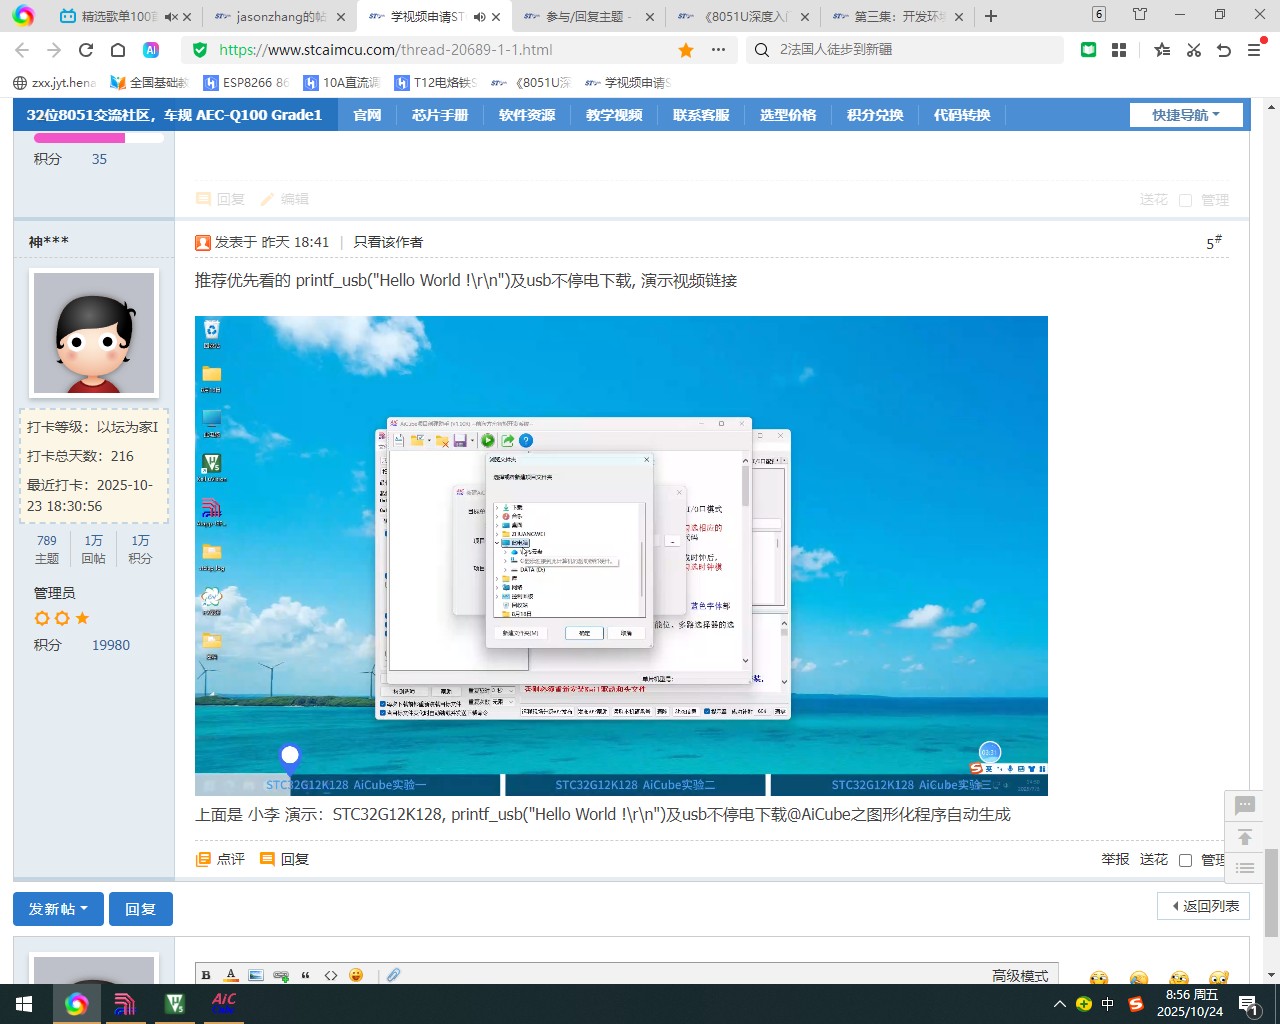Open 高级模式 for the reply editor
The height and width of the screenshot is (1024, 1280).
click(1020, 975)
